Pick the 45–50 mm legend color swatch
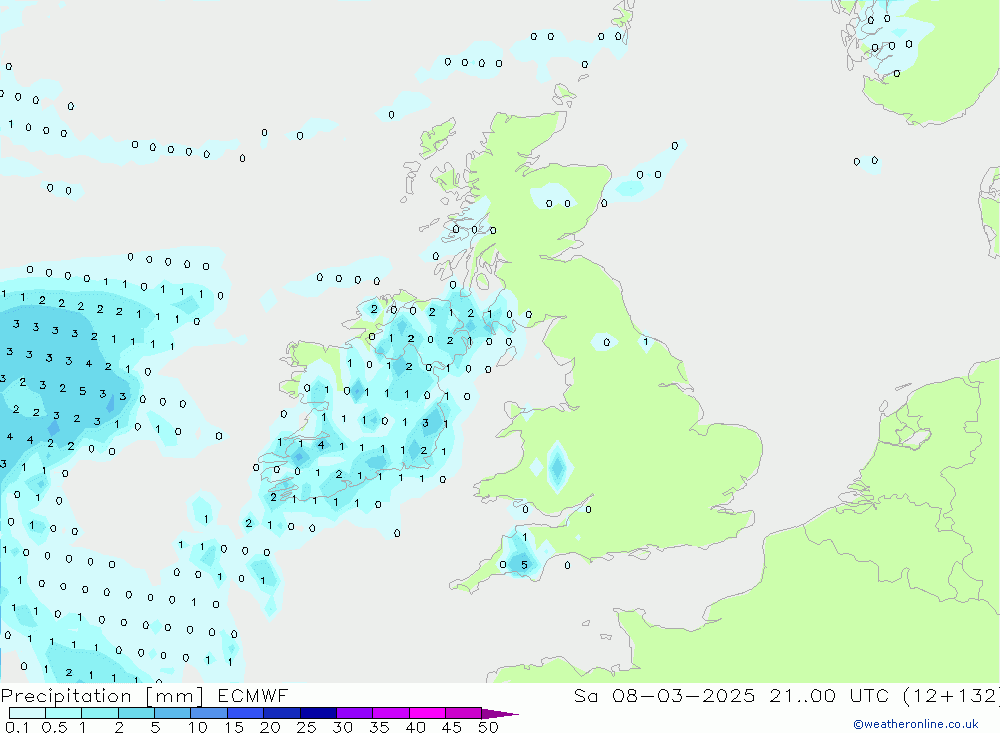1000x733 pixels. coord(463,713)
